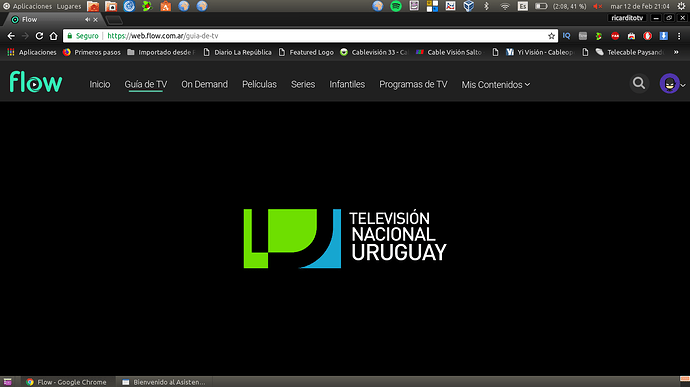Screen dimensions: 690x387
Task: Click the blue download extension icon
Action: pos(664,36)
